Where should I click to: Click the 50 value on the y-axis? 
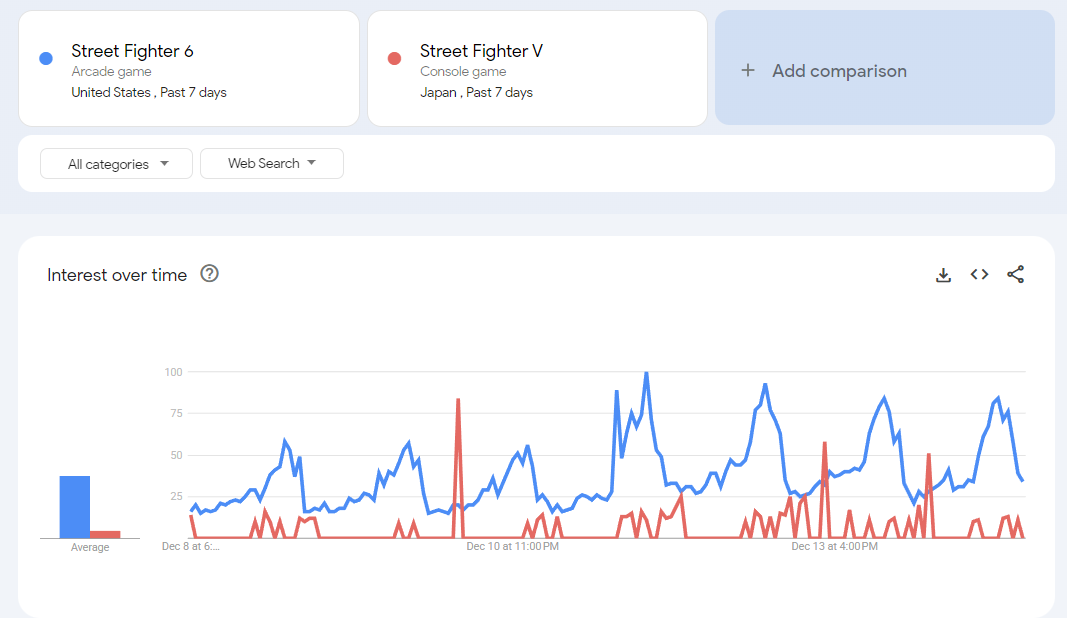(176, 455)
